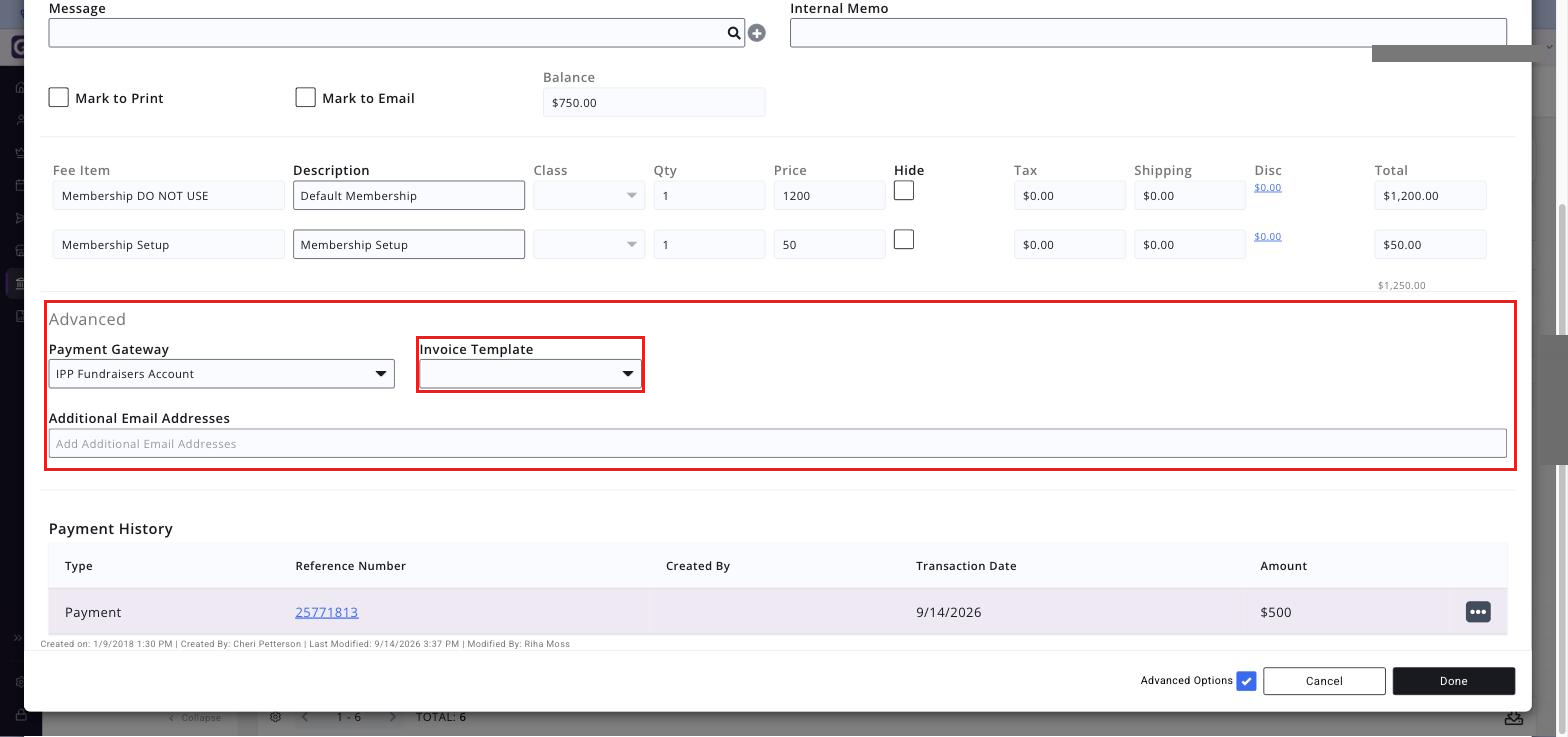
Task: Click the plus icon beside the Message field
Action: (x=757, y=33)
